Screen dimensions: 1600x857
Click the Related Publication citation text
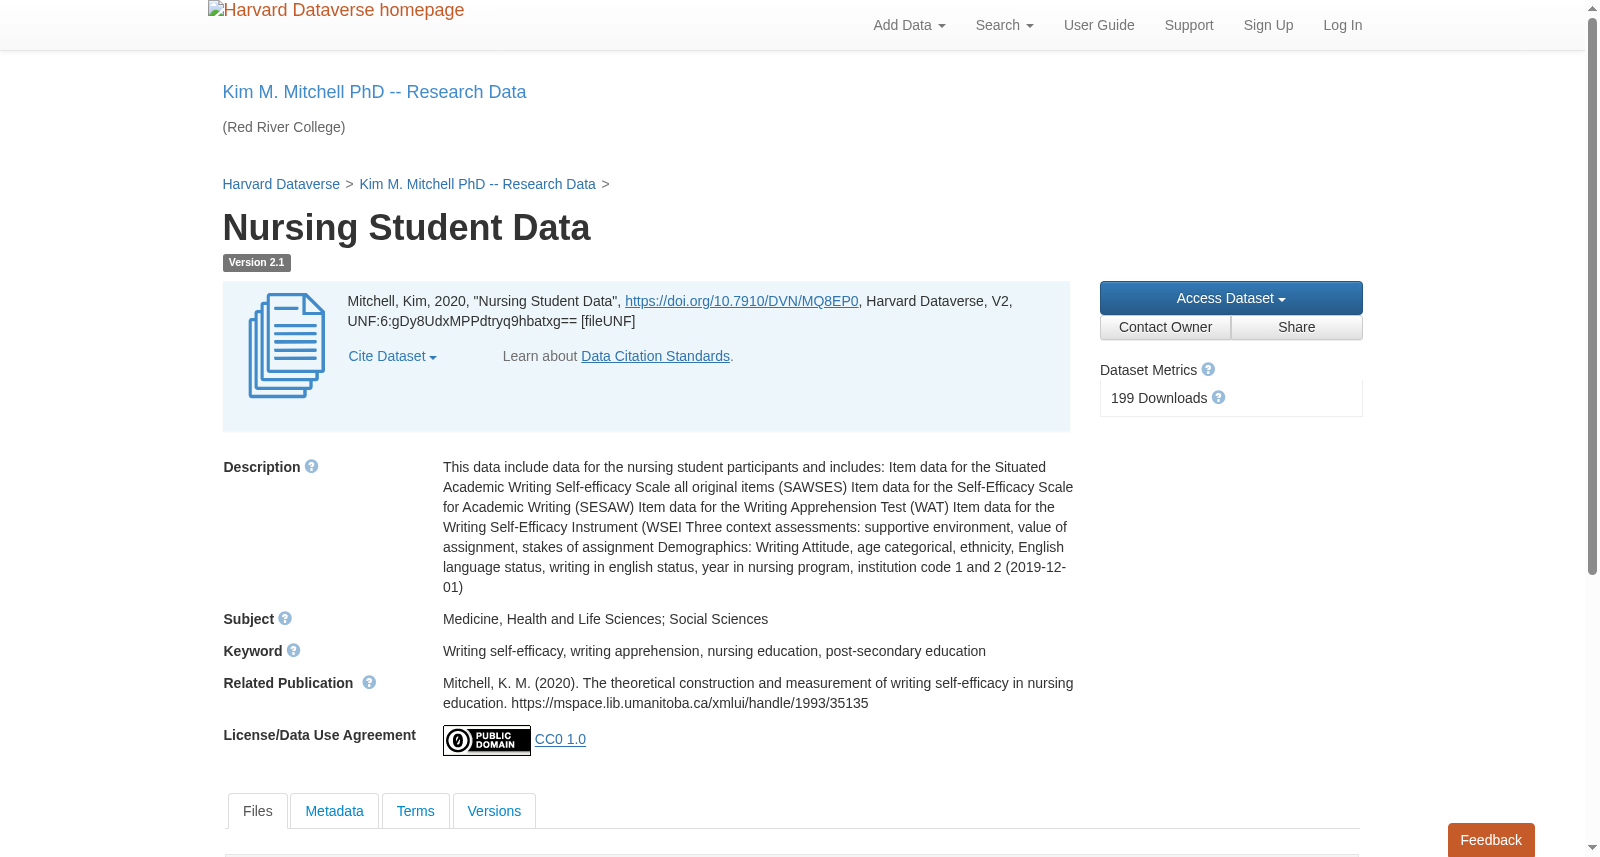click(758, 693)
